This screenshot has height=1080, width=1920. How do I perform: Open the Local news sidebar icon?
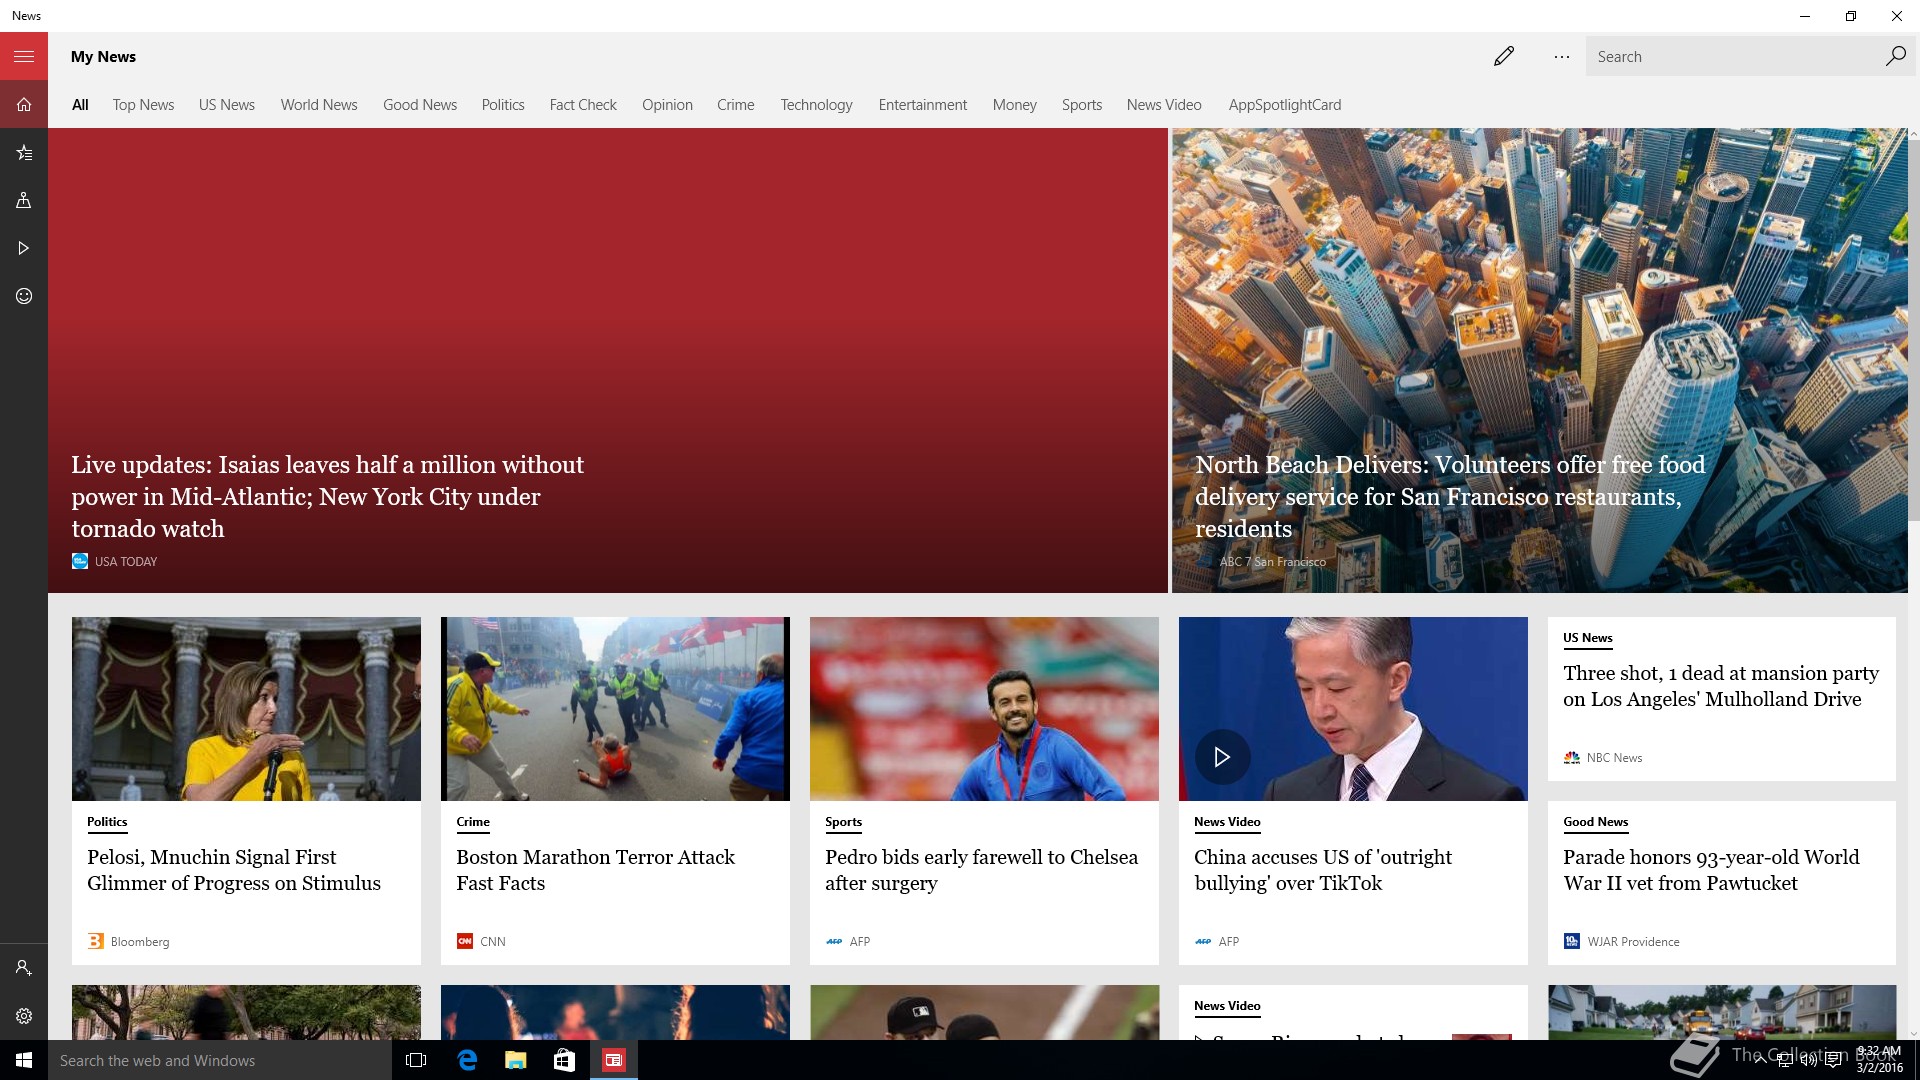[x=24, y=201]
